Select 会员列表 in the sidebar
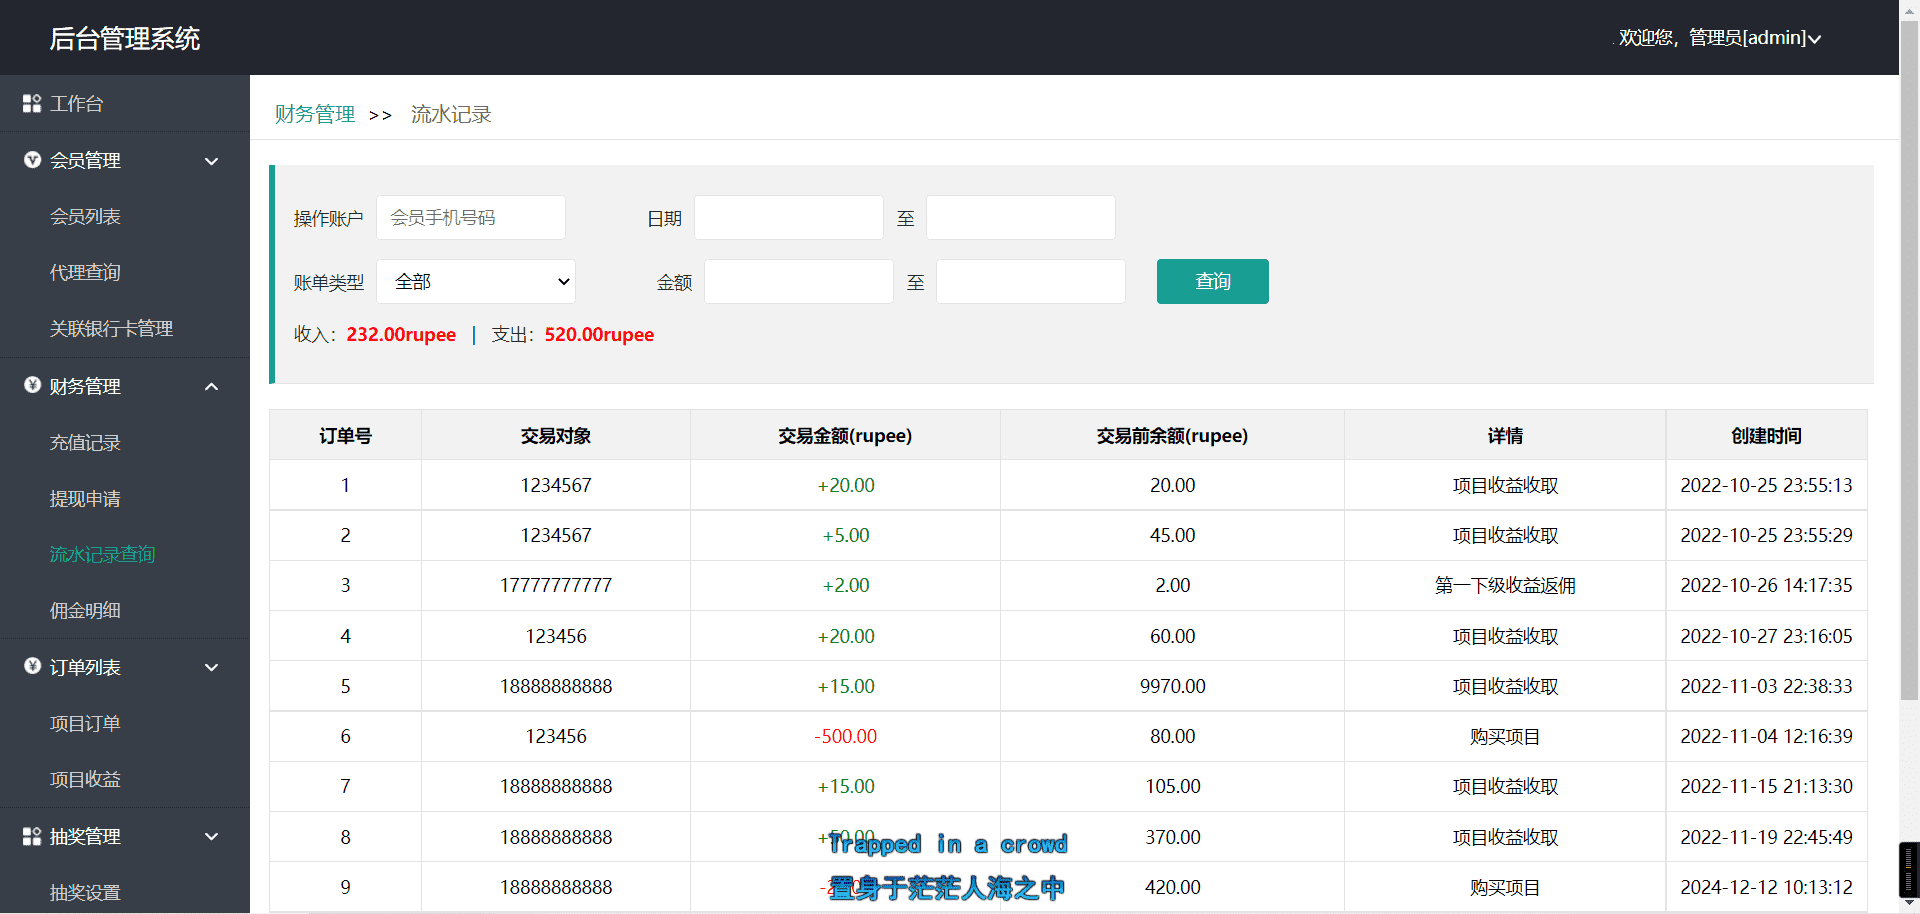 tap(85, 216)
